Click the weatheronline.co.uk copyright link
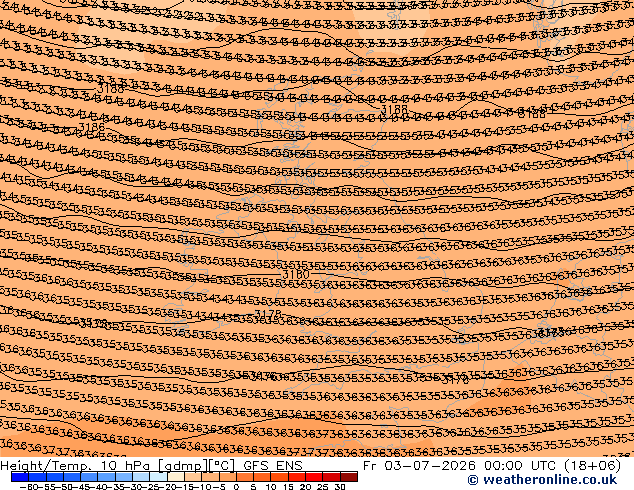This screenshot has height=490, width=634. pos(542,480)
